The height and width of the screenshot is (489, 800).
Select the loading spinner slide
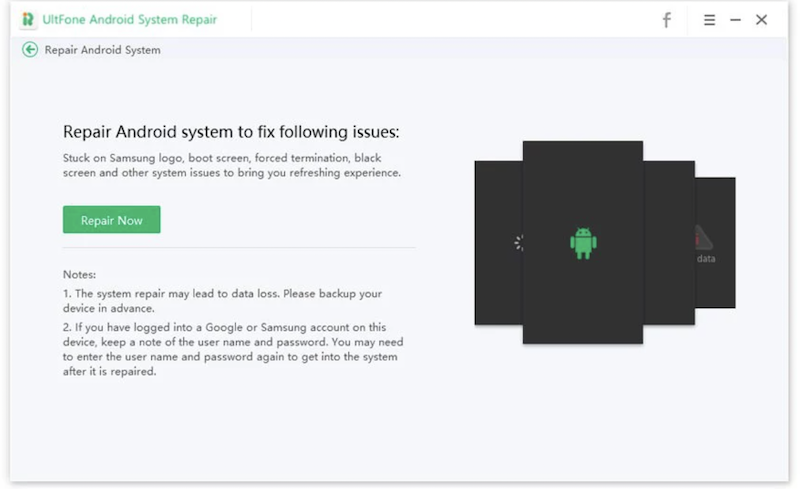coord(498,242)
